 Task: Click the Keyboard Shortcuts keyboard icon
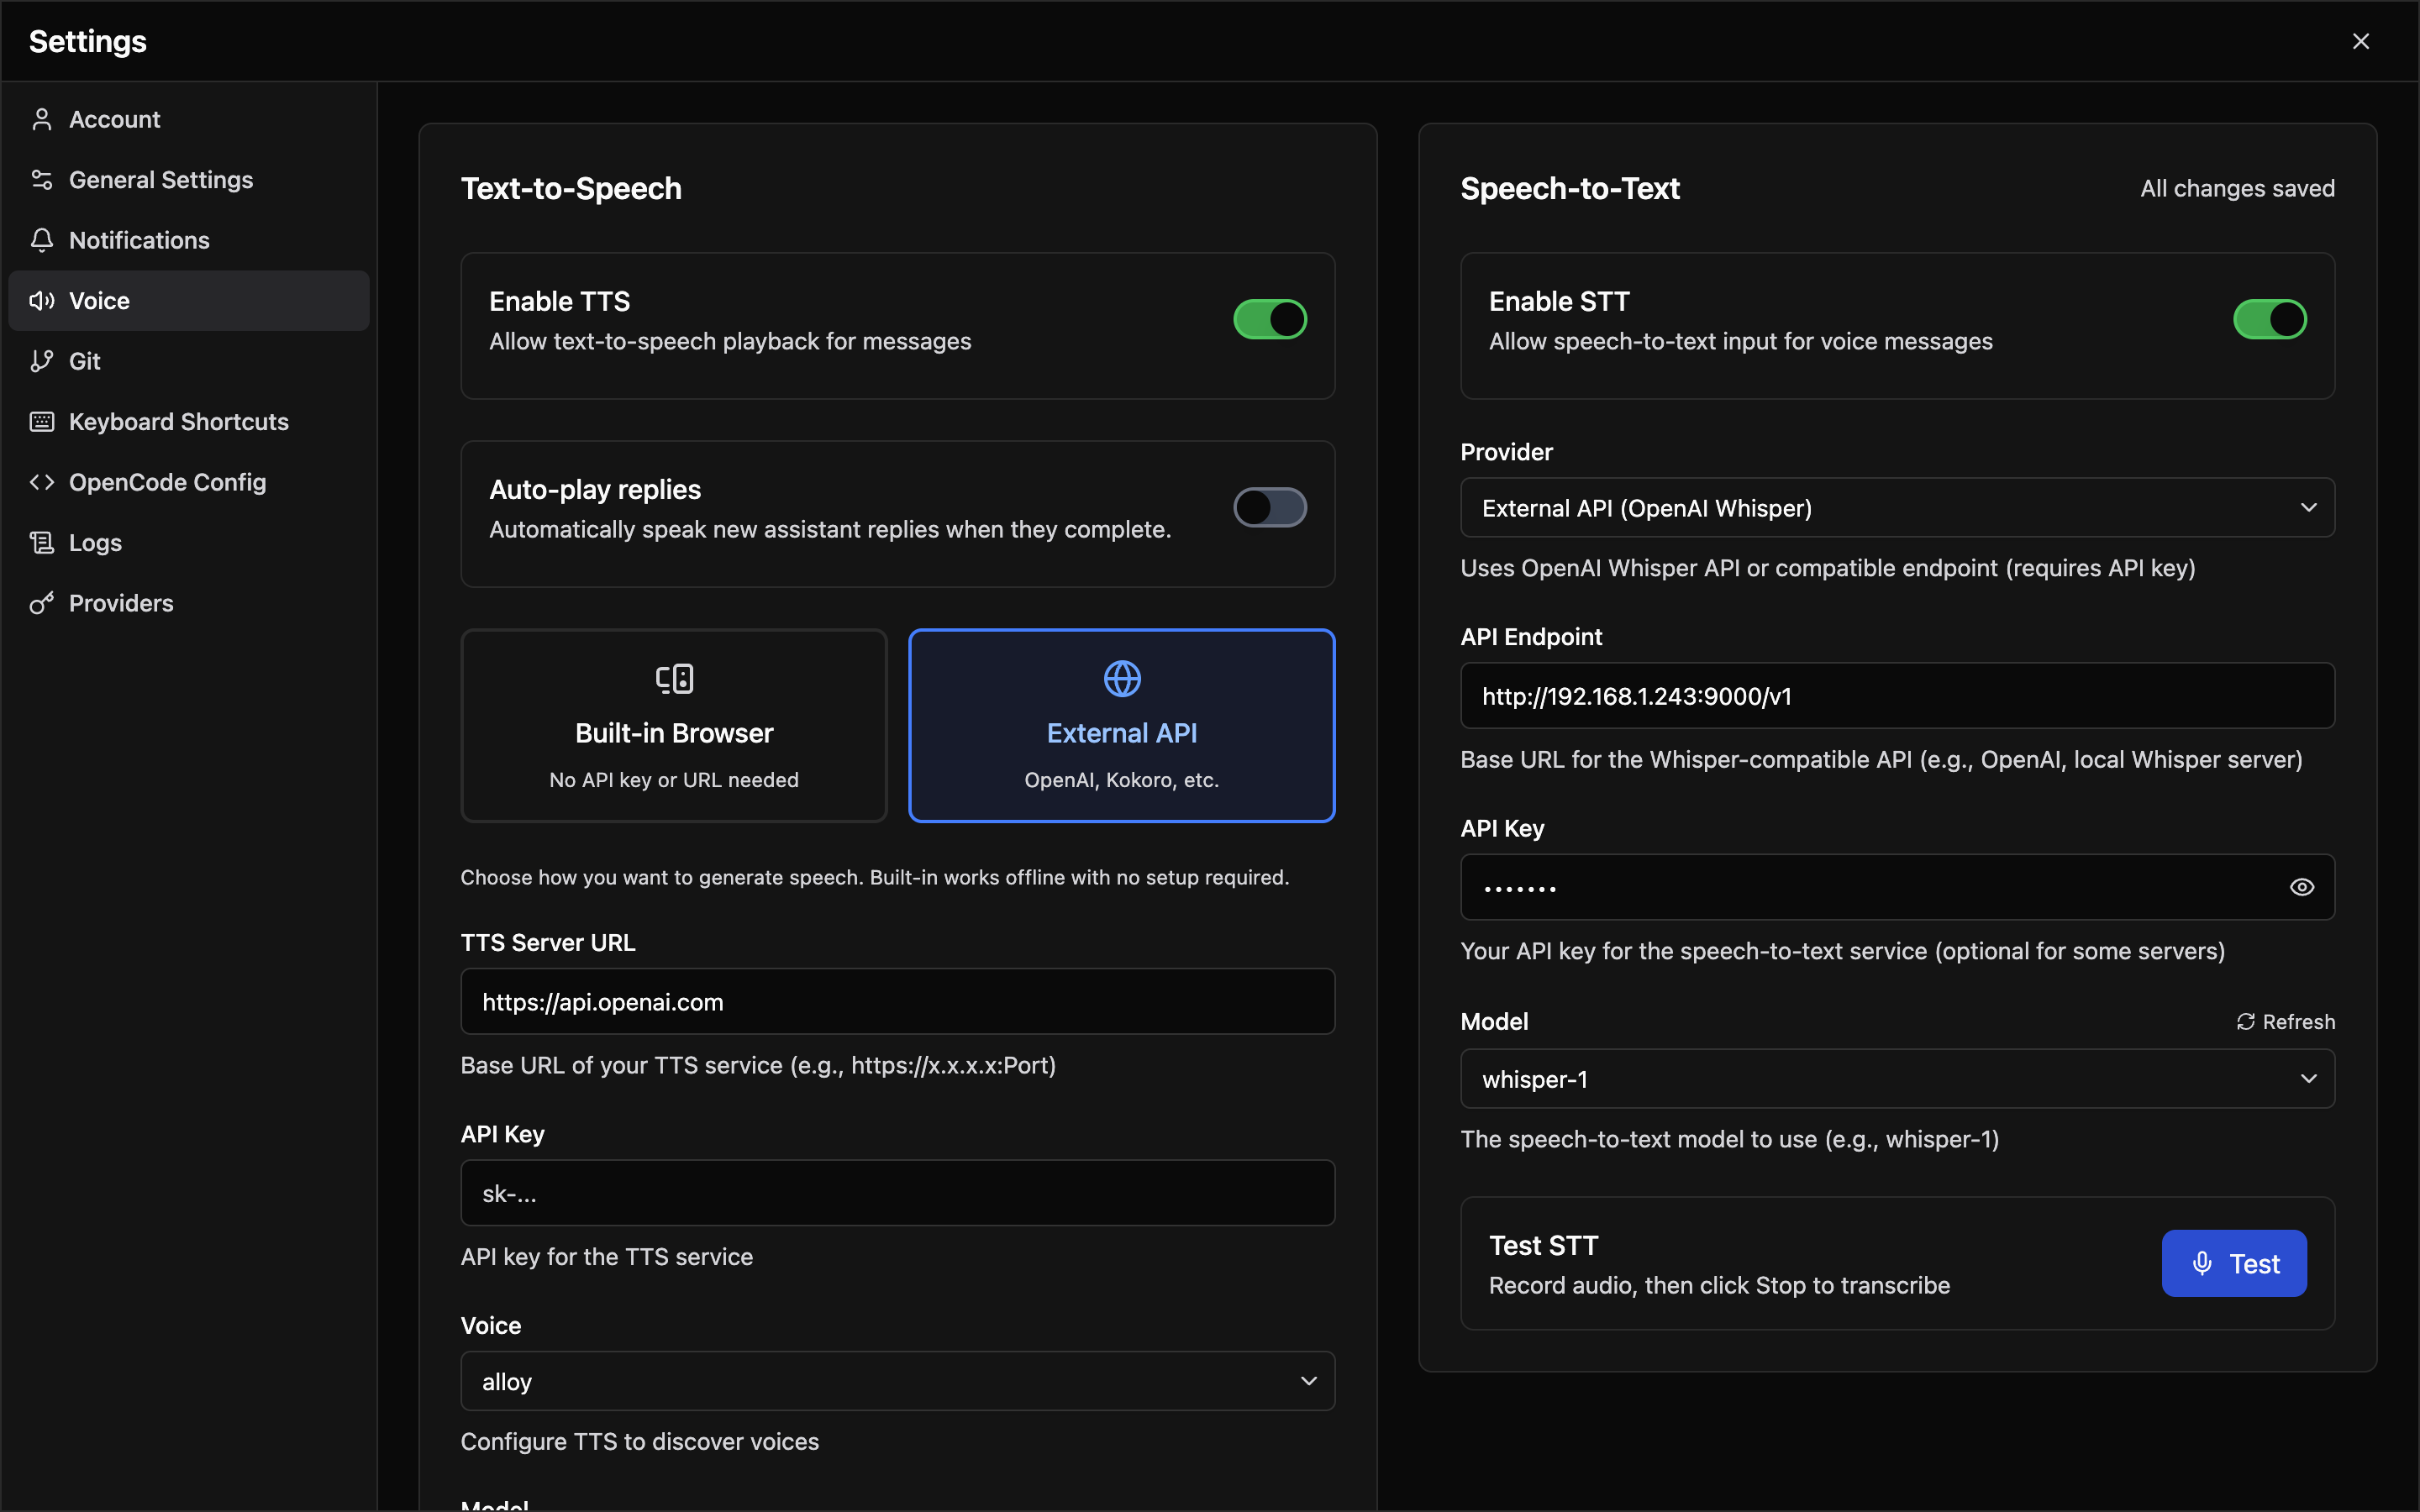click(41, 422)
